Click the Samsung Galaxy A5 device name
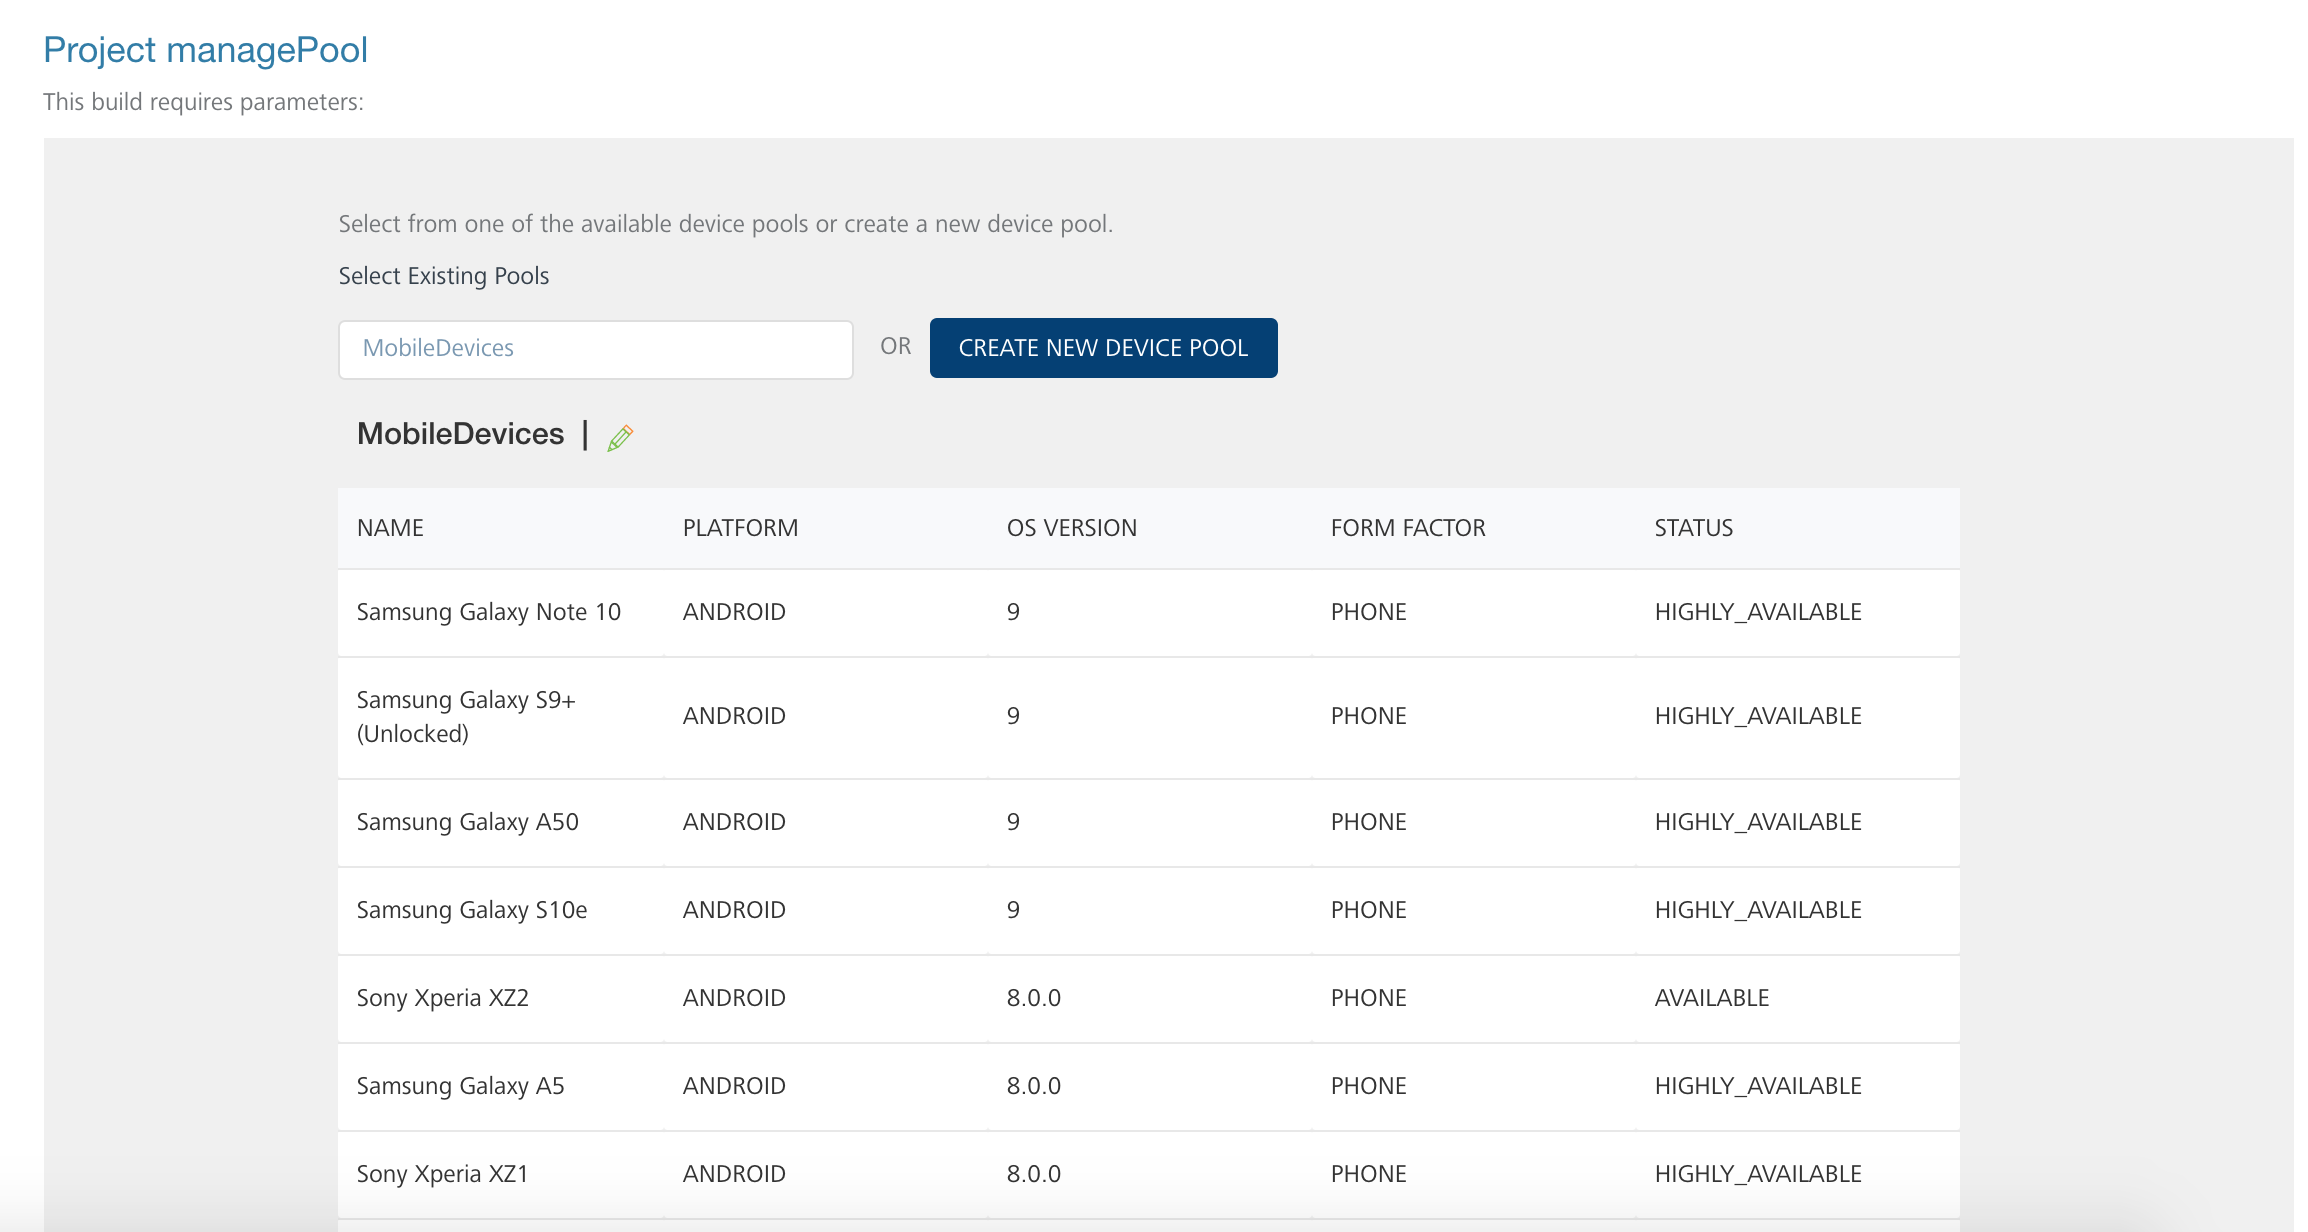This screenshot has height=1232, width=2308. tap(460, 1086)
